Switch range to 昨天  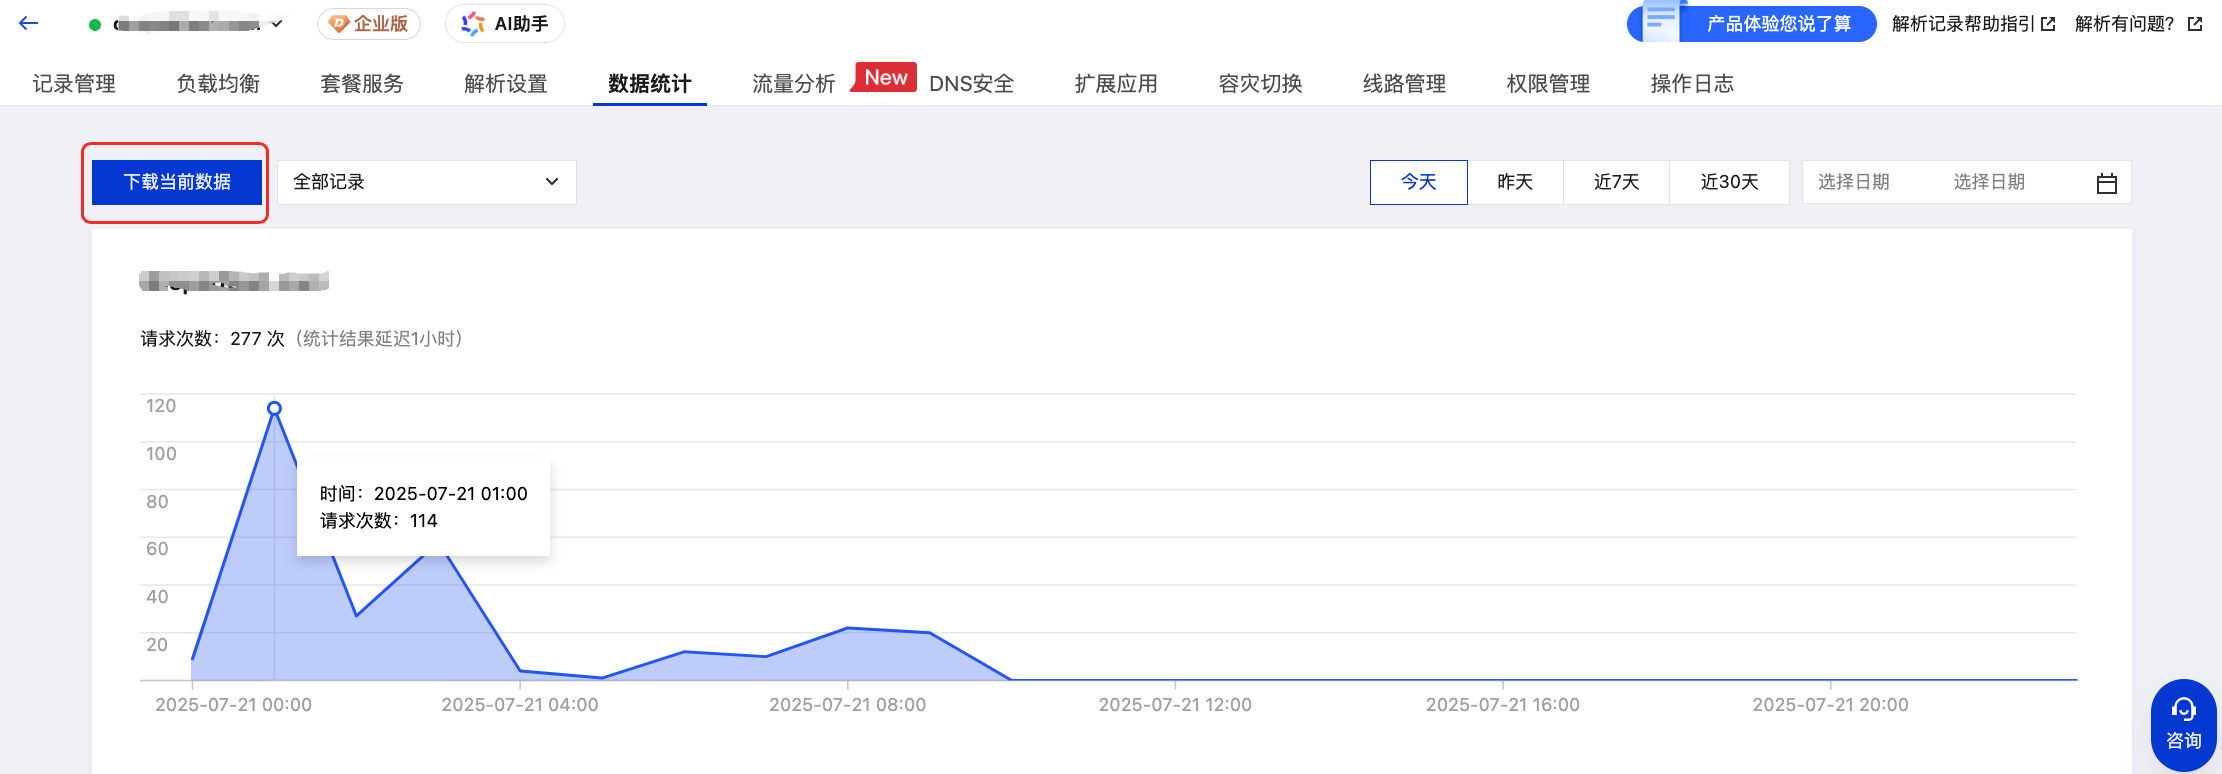point(1515,182)
